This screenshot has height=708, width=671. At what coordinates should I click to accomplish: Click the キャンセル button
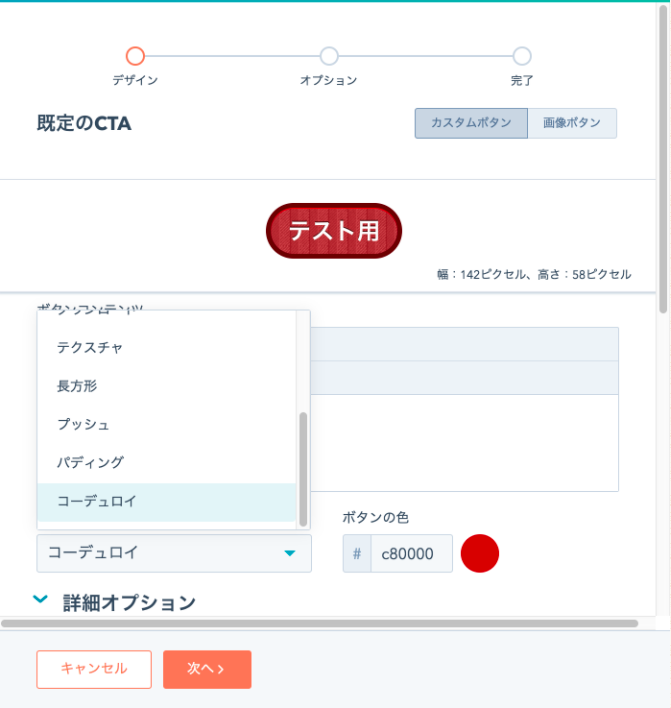click(94, 669)
